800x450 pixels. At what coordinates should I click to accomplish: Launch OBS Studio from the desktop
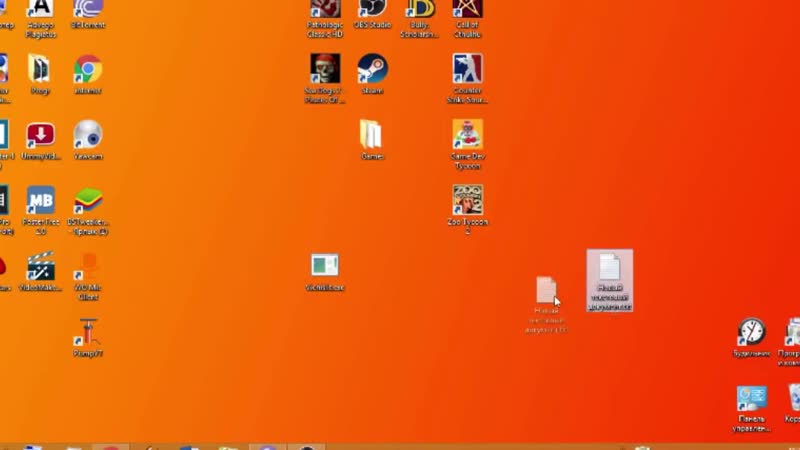click(x=372, y=14)
